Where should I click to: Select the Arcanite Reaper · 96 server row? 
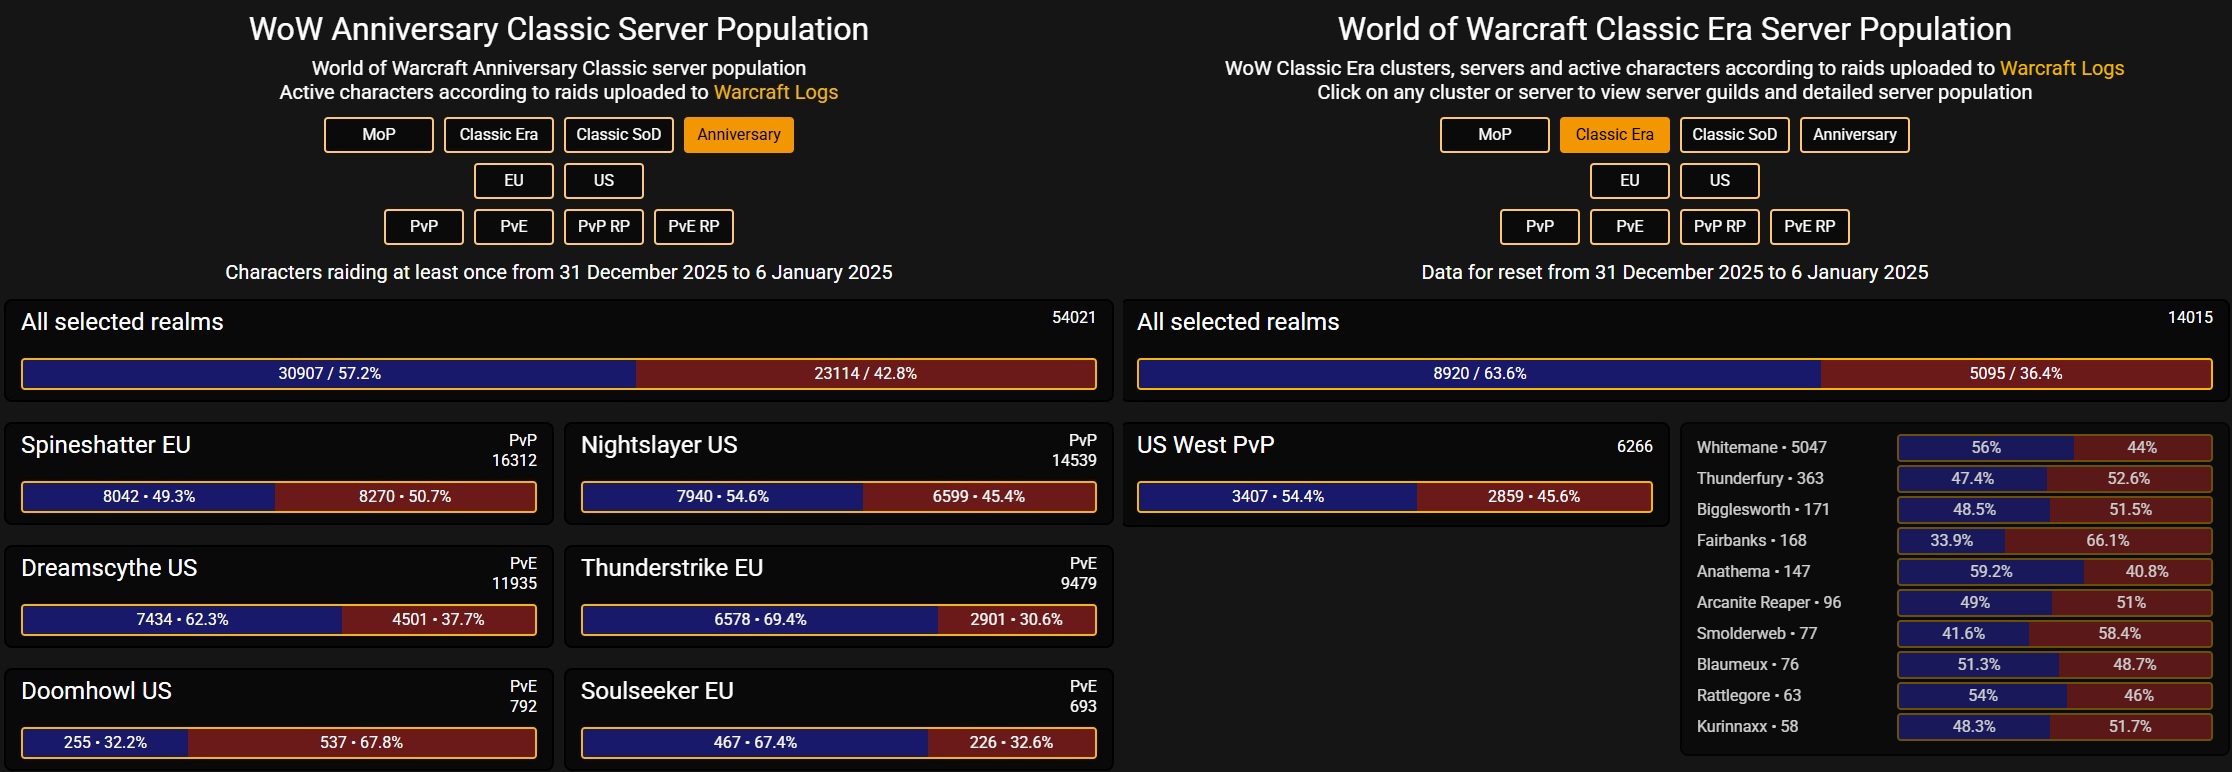(1954, 603)
